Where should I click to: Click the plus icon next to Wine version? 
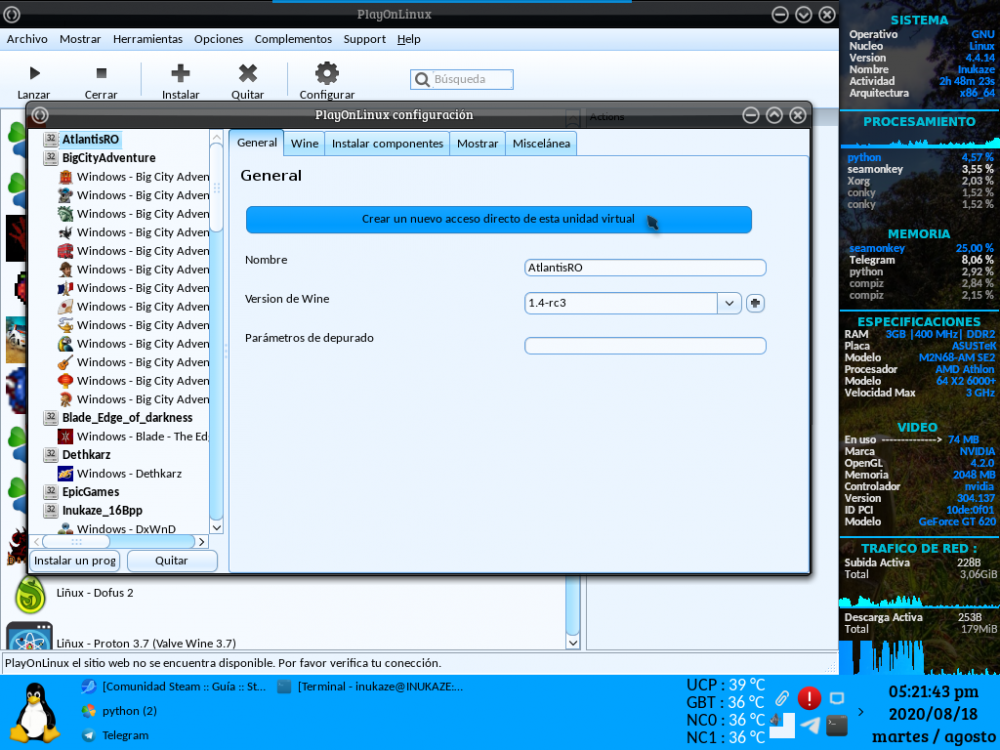(x=755, y=303)
